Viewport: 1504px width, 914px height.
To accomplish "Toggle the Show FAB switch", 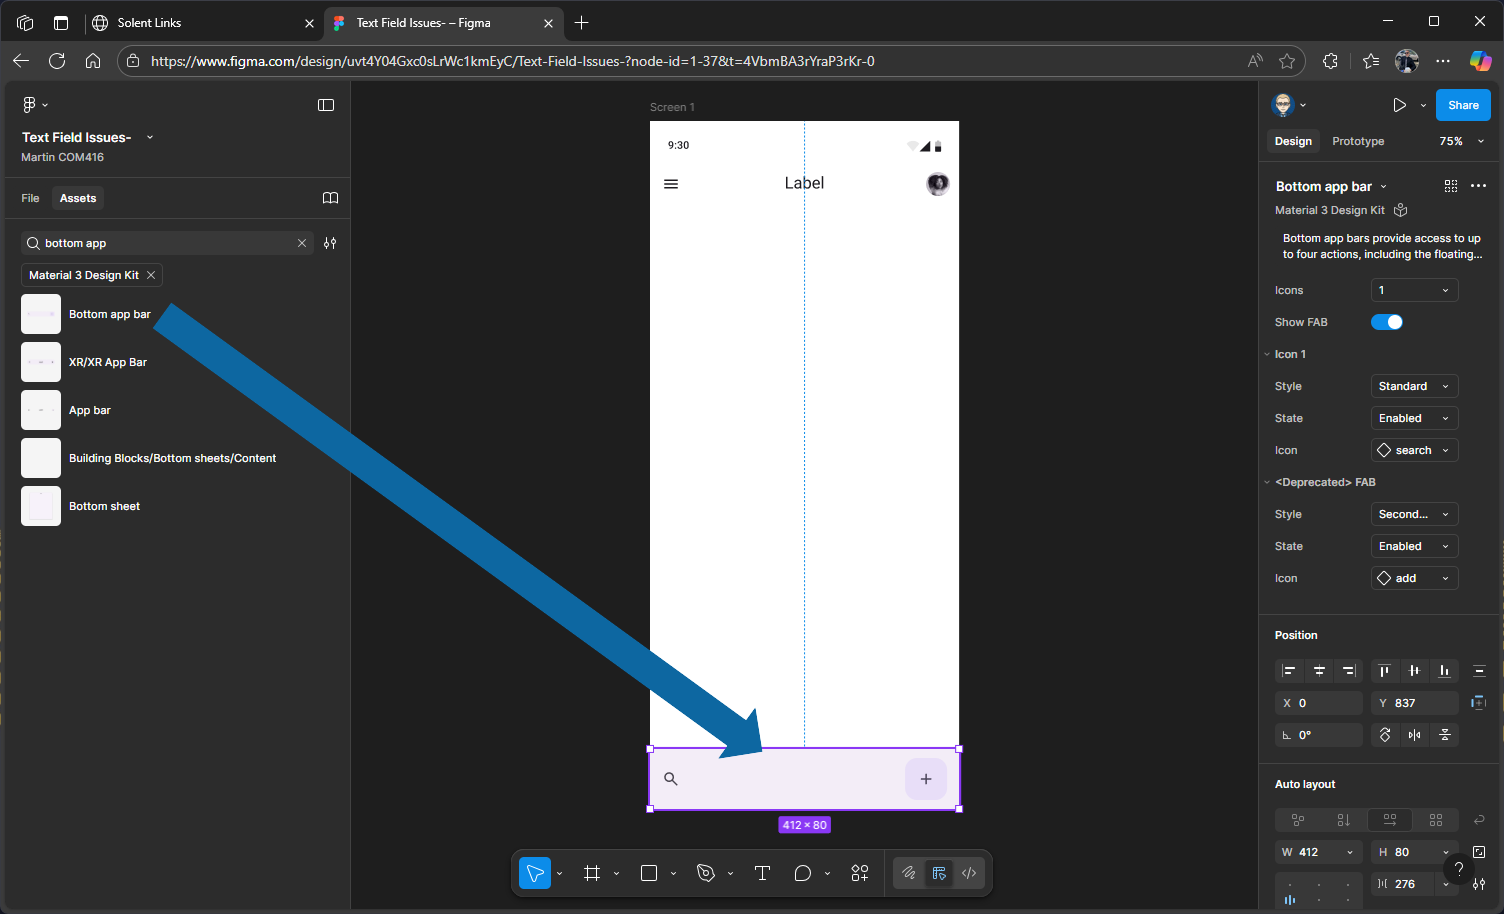I will pyautogui.click(x=1387, y=322).
